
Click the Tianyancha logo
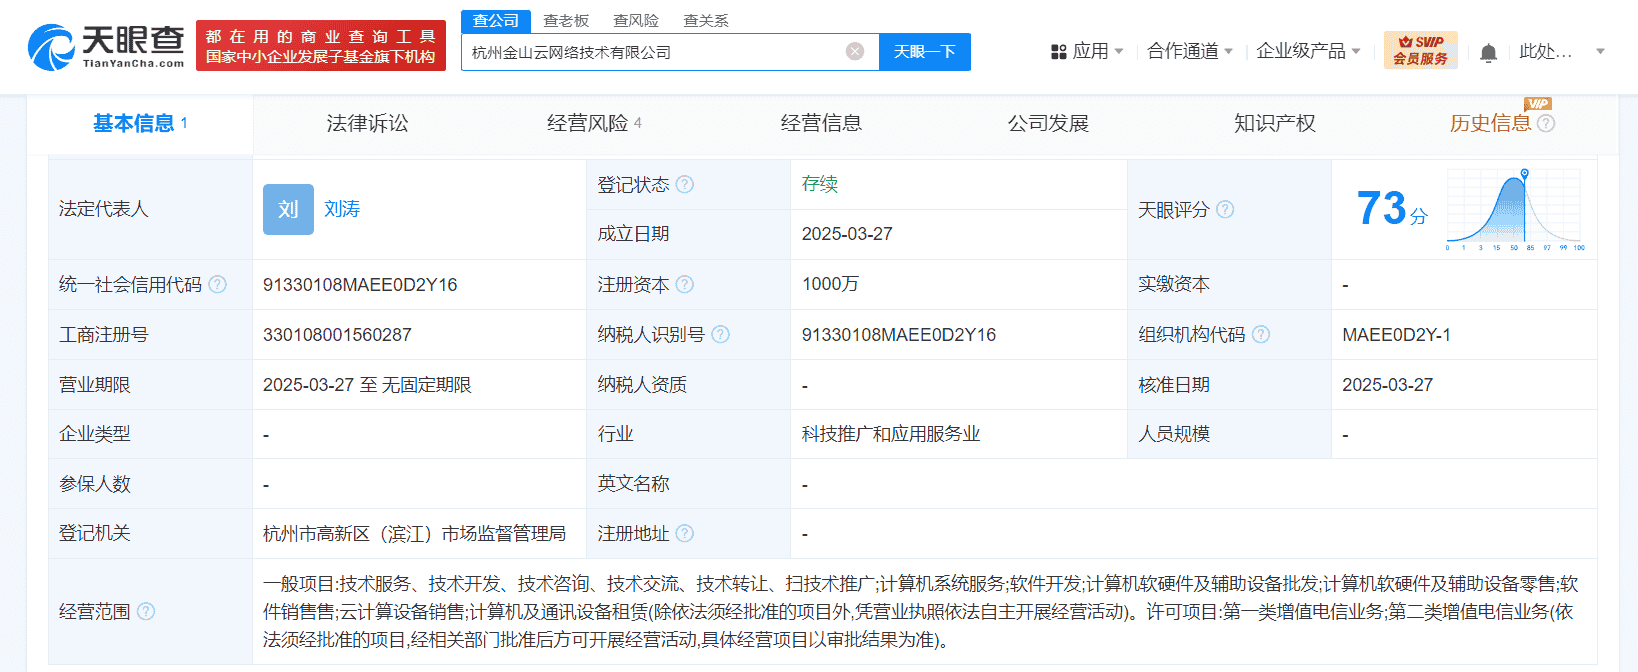(106, 46)
